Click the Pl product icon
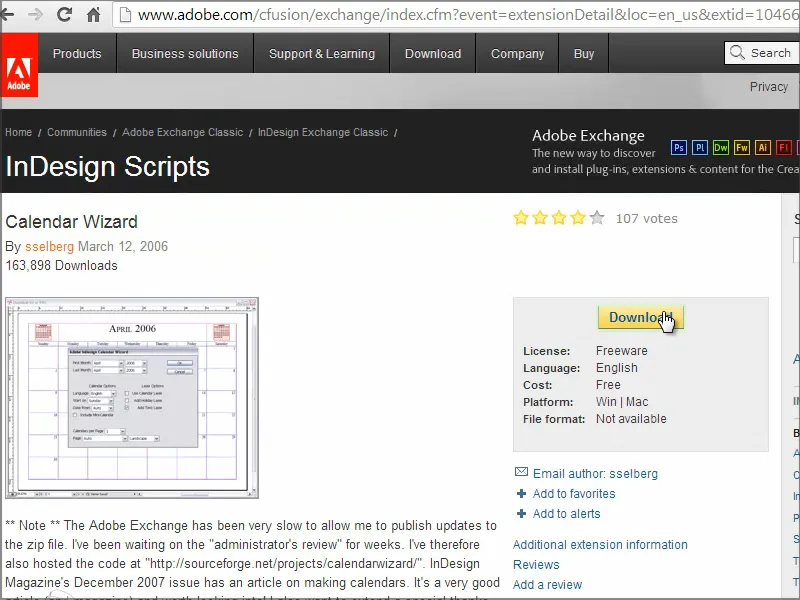 pyautogui.click(x=700, y=147)
